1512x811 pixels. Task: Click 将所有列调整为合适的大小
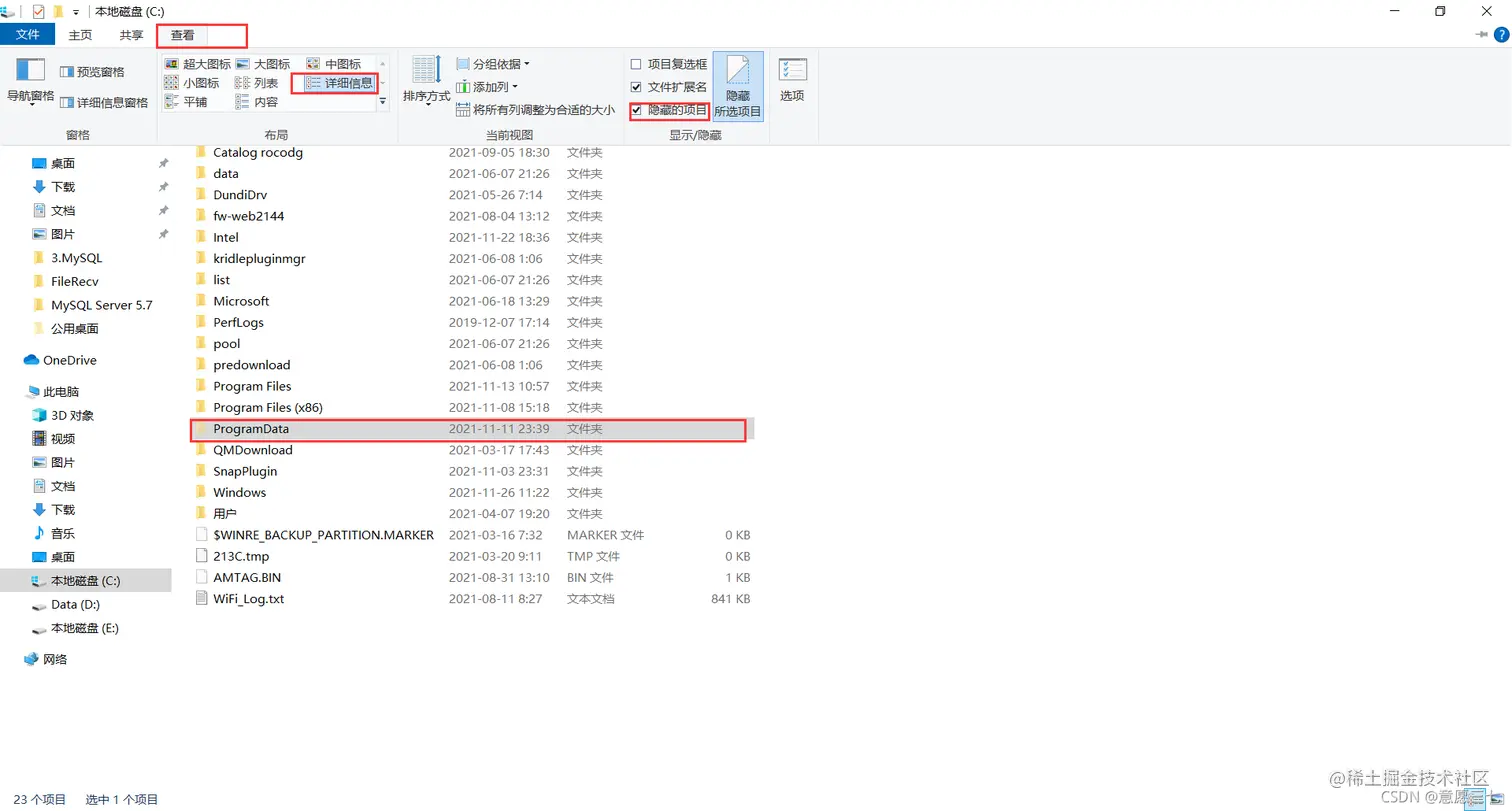(535, 110)
